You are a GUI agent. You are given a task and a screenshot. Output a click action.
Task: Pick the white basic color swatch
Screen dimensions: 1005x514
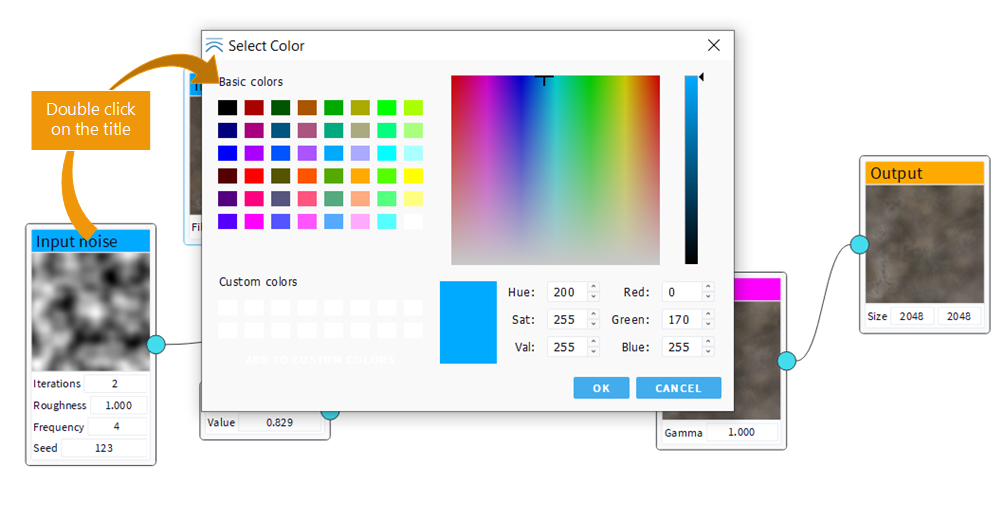click(412, 221)
